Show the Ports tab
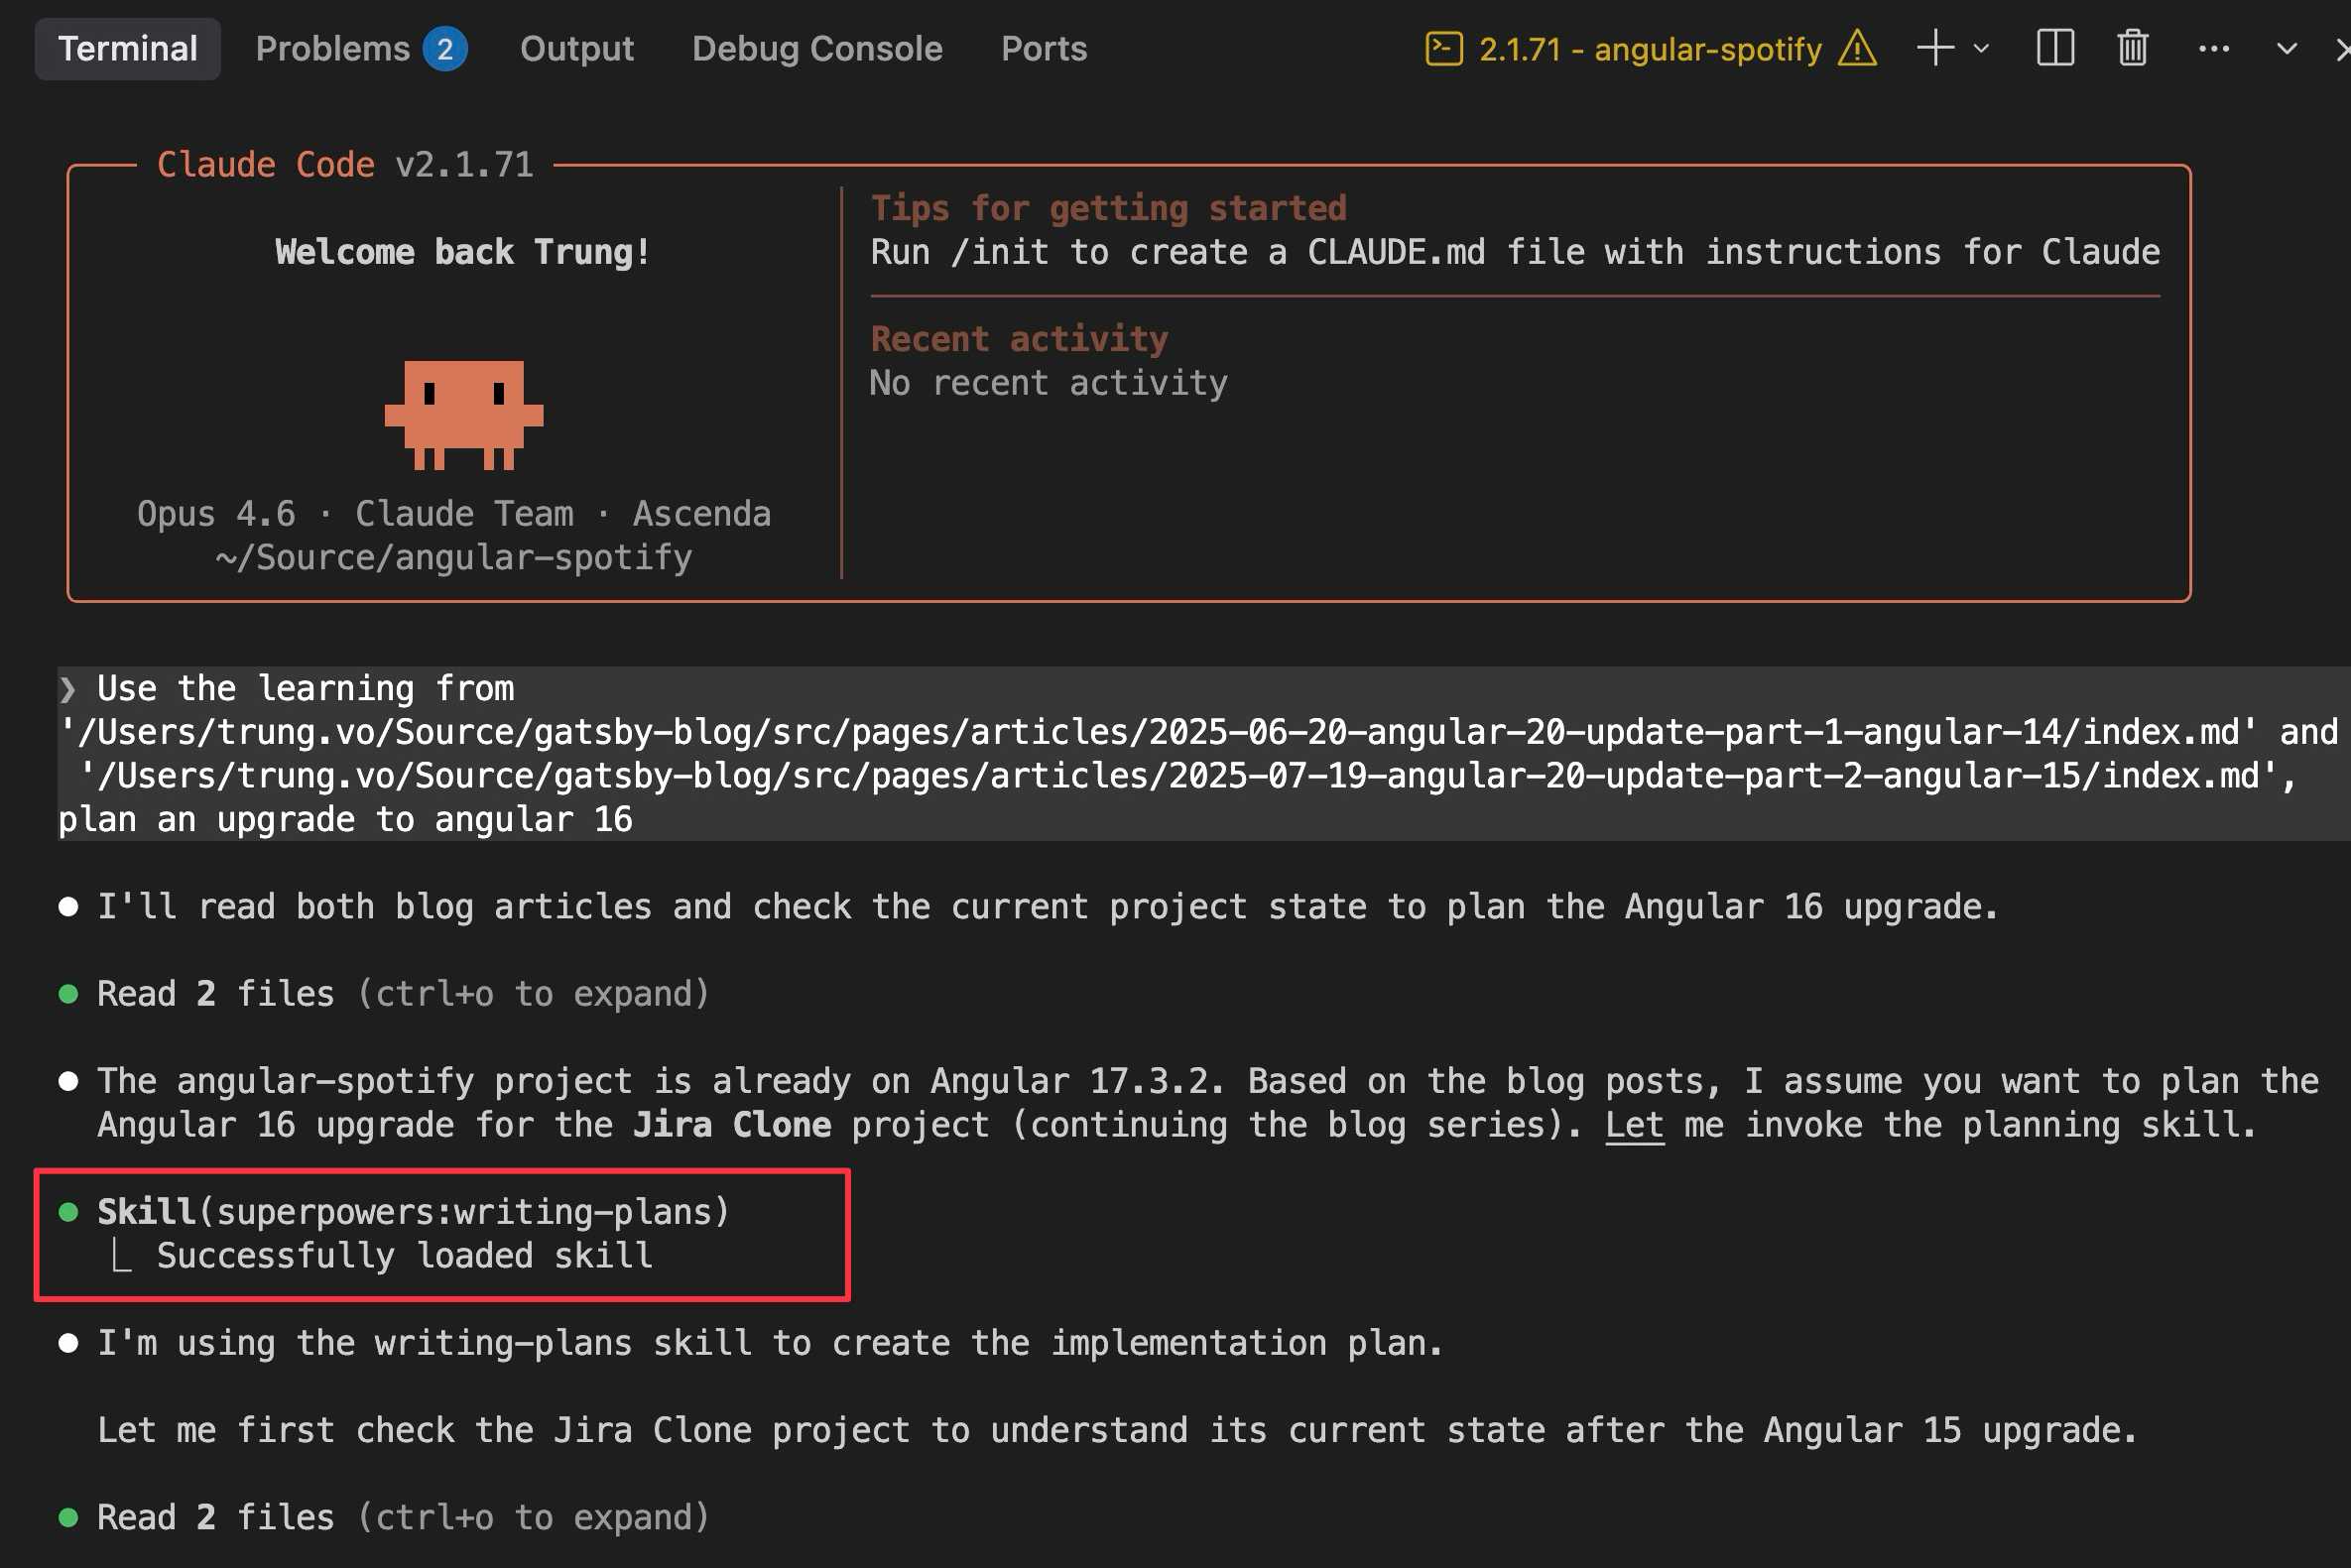The height and width of the screenshot is (1568, 2351). (1044, 49)
